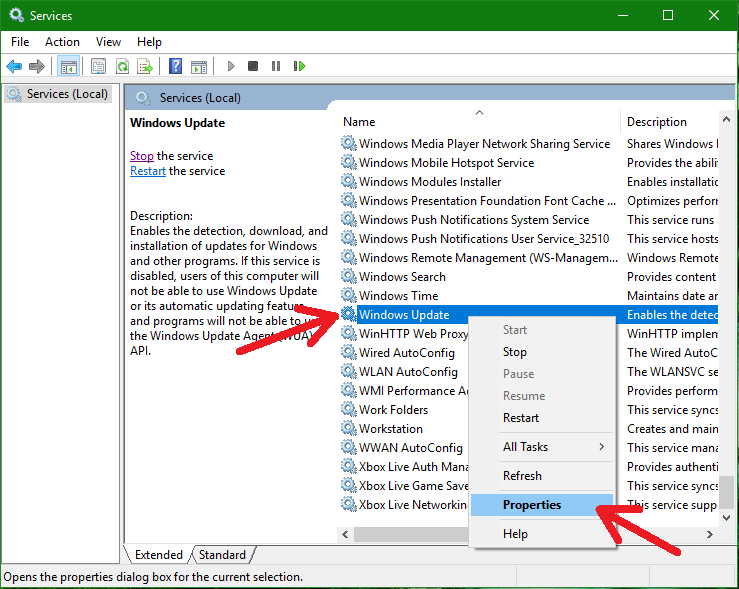Viewport: 739px width, 589px height.
Task: Open the Properties toolbar icon
Action: (99, 66)
